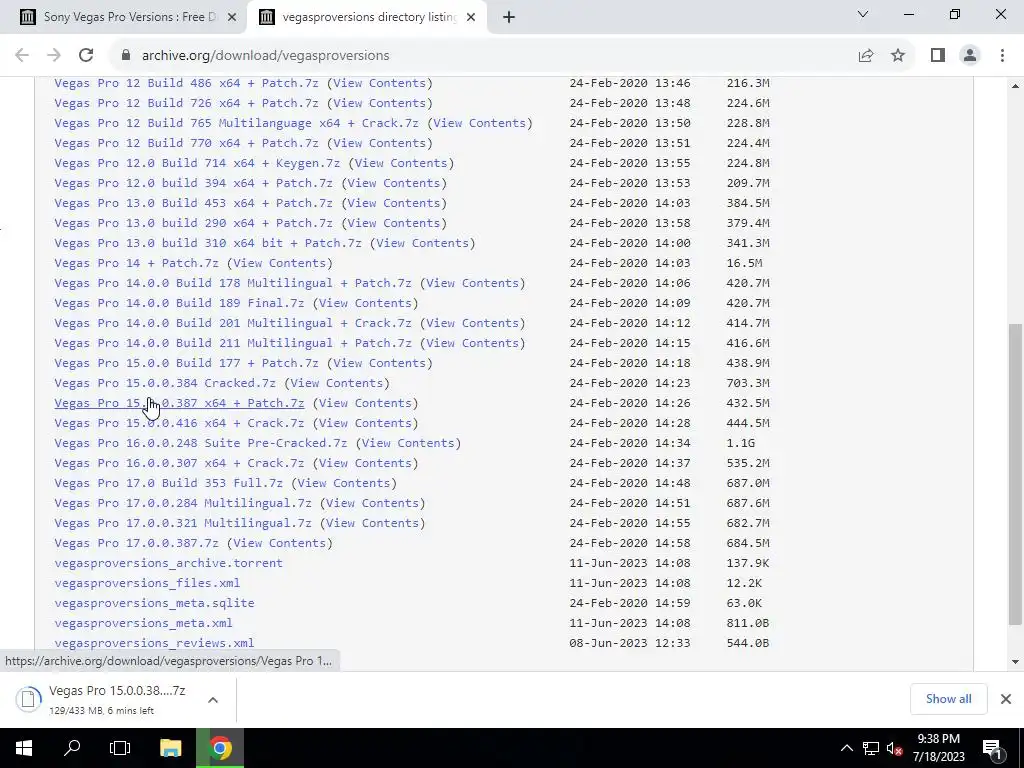Download Vegas Pro 12 Build 770 x64 + Patch.7z
Viewport: 1024px width, 768px height.
[x=186, y=143]
